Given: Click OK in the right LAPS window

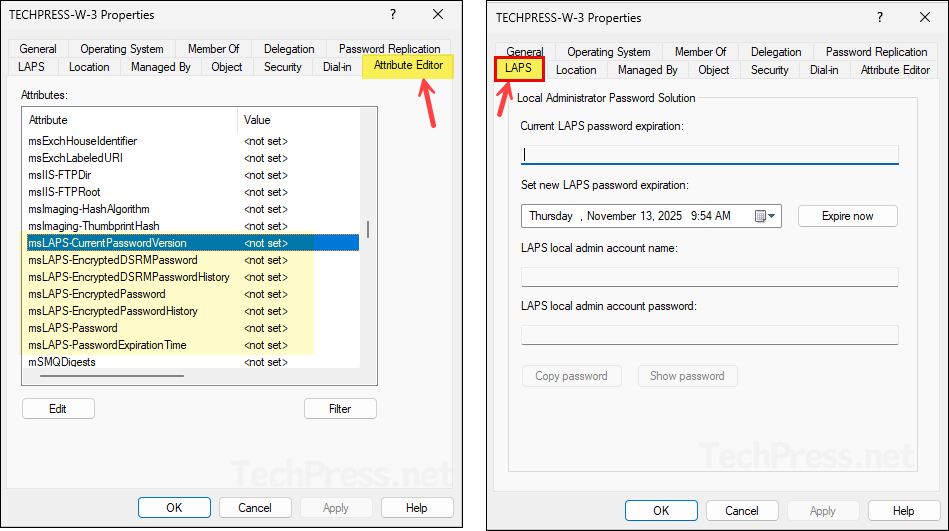Looking at the screenshot, I should pos(661,510).
